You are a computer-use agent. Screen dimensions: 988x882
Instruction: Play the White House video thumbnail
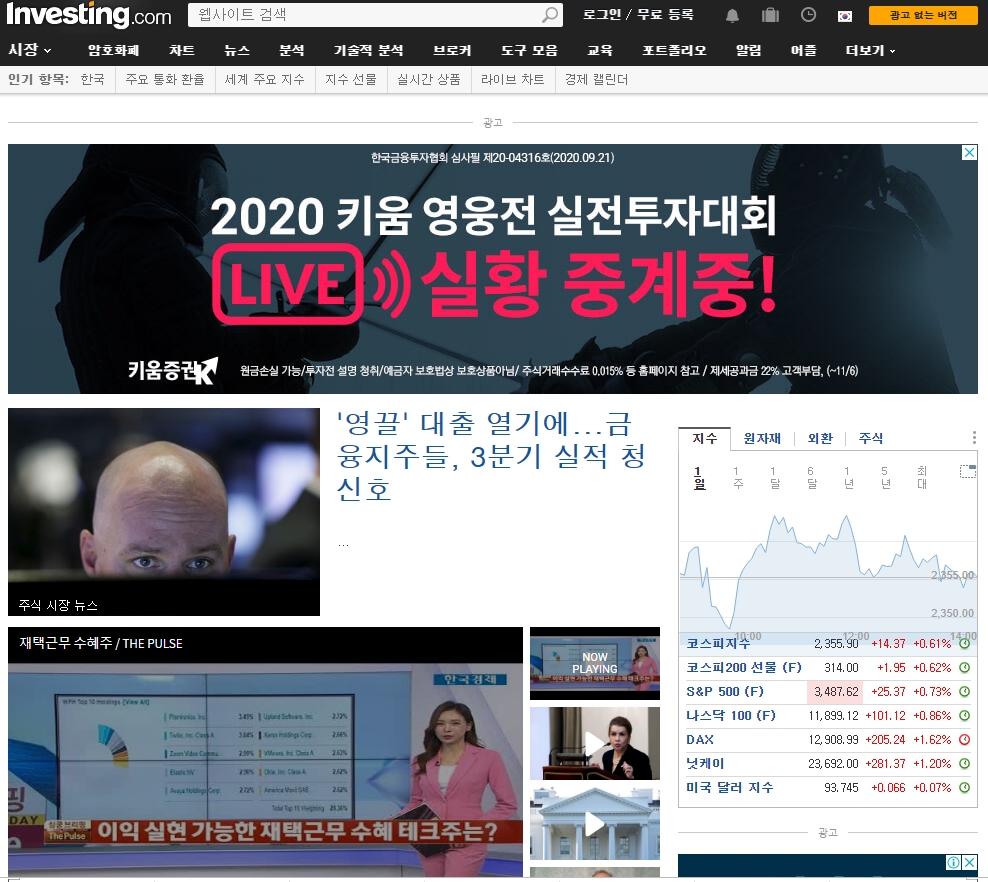(x=595, y=823)
